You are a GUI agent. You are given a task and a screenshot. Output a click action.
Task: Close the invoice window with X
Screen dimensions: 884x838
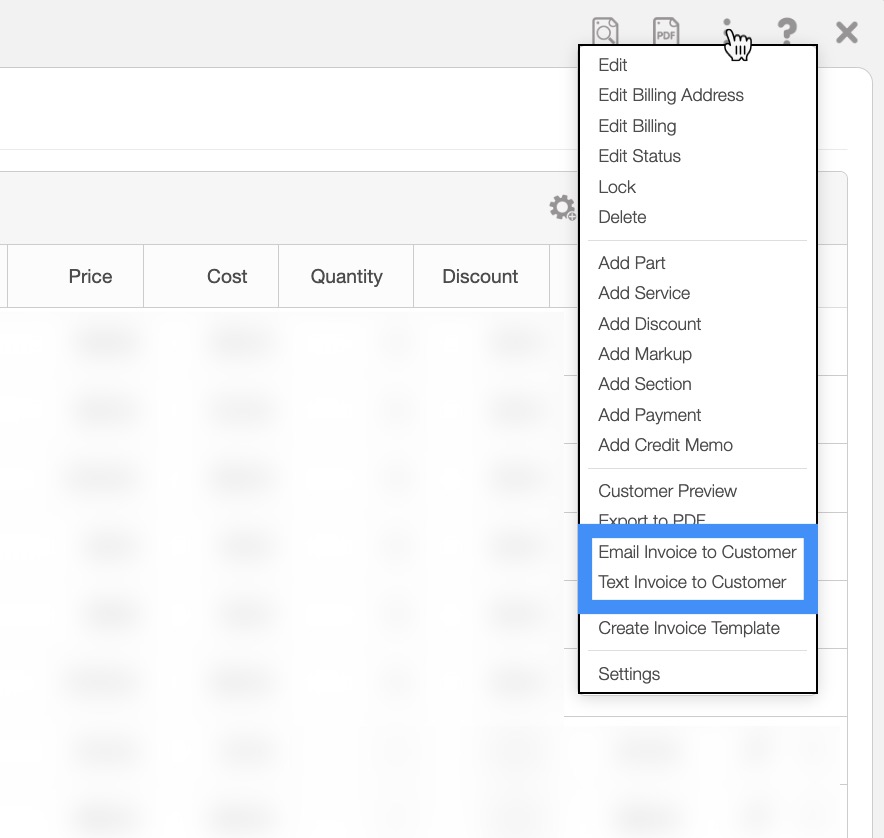pyautogui.click(x=847, y=32)
